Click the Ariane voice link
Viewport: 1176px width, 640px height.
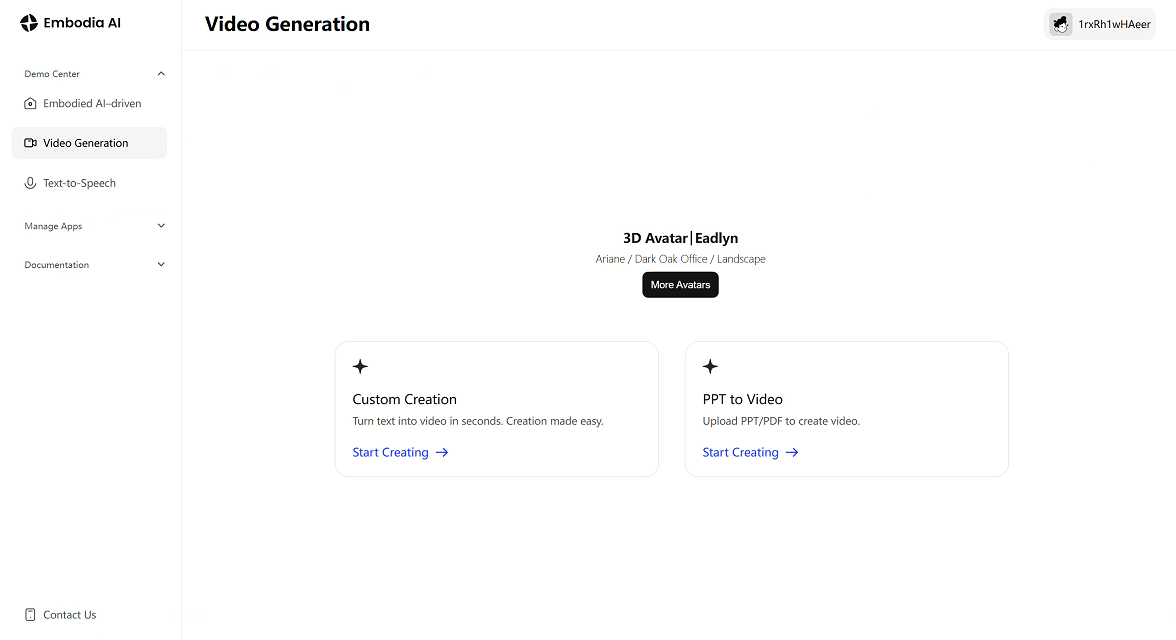(x=610, y=258)
